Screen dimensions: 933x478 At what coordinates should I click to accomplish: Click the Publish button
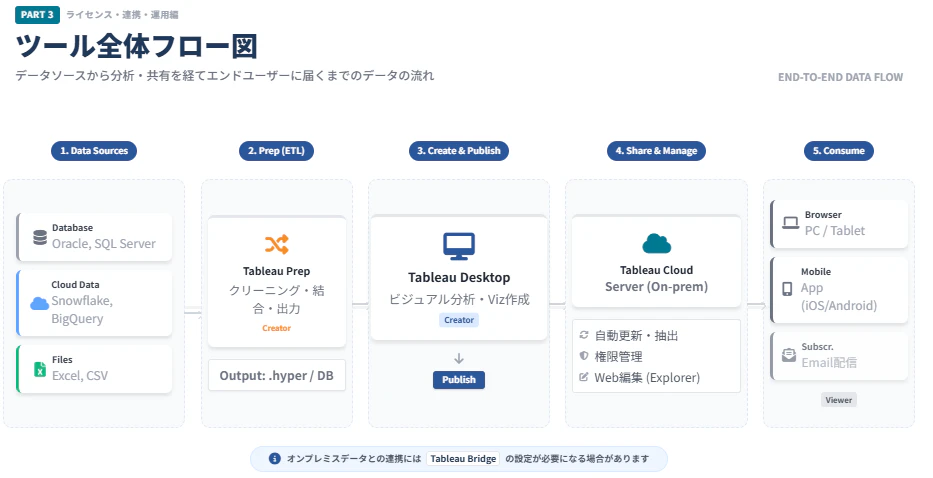point(459,380)
